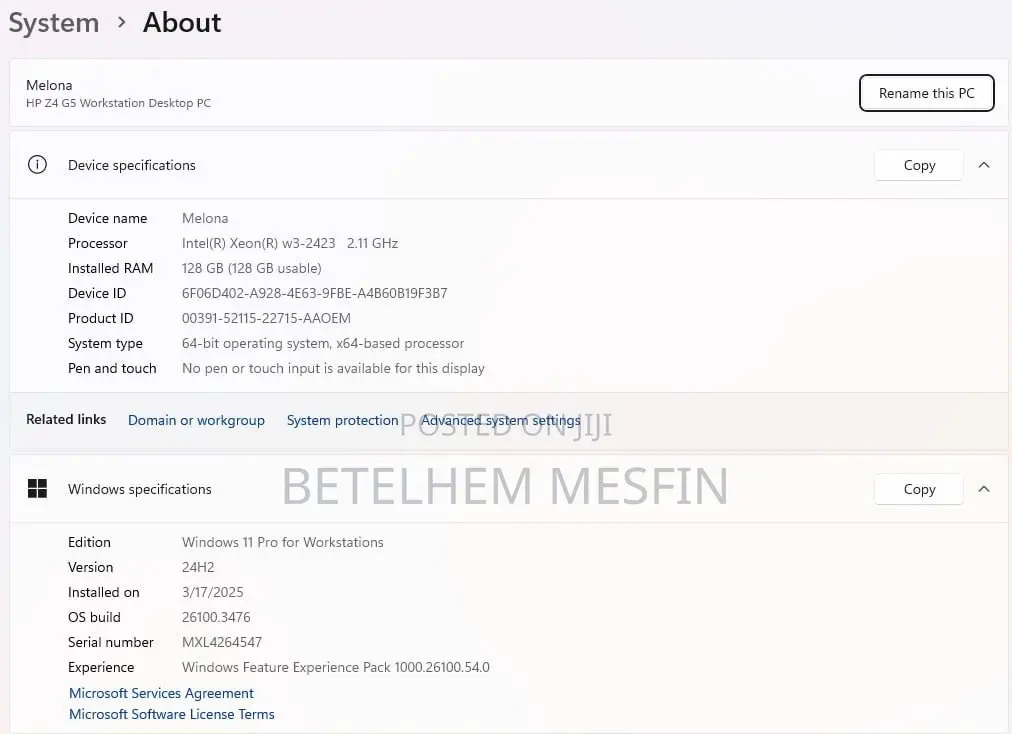Collapse the Device specifications section chevron
Image resolution: width=1012 pixels, height=734 pixels.
[x=984, y=165]
